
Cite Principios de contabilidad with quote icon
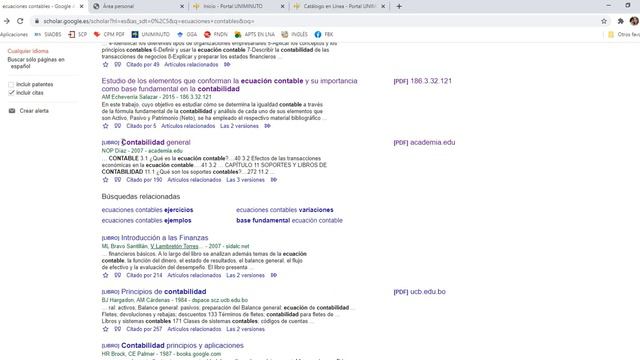118,329
